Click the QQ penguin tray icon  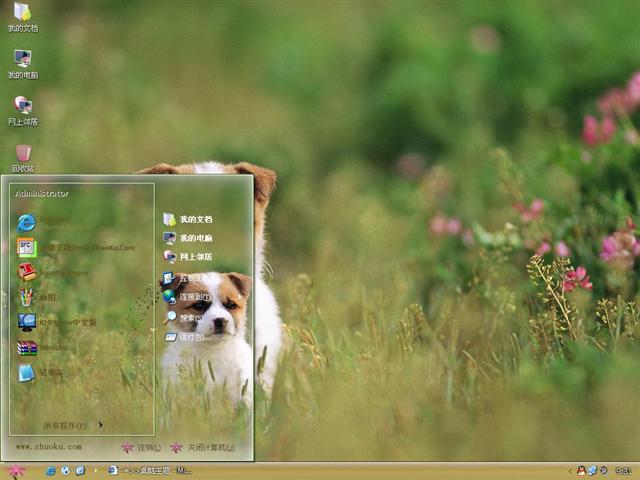(x=581, y=471)
